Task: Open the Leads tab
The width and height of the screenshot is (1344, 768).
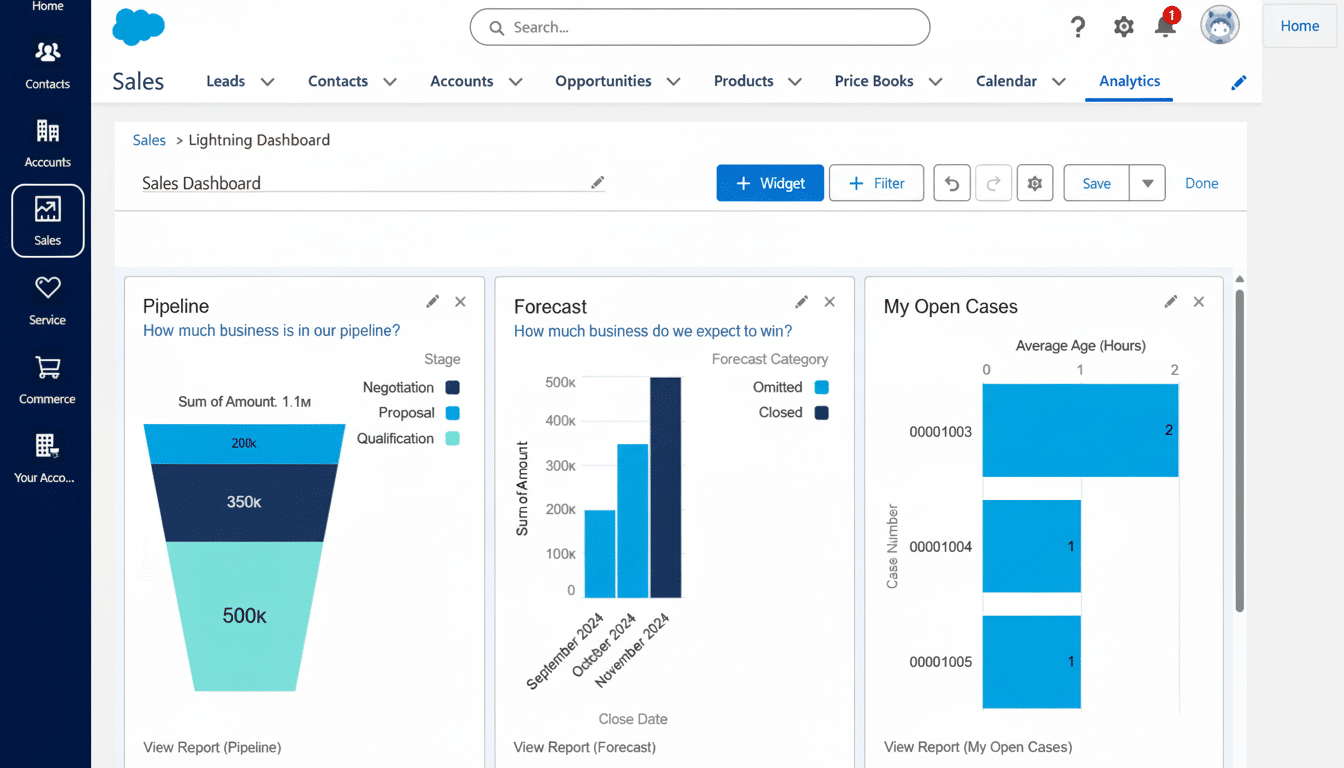Action: [x=225, y=81]
